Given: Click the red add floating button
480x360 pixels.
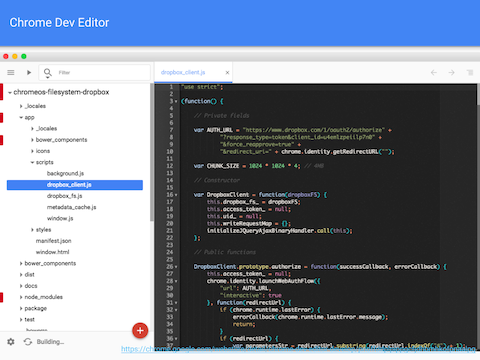Looking at the screenshot, I should click(x=140, y=331).
